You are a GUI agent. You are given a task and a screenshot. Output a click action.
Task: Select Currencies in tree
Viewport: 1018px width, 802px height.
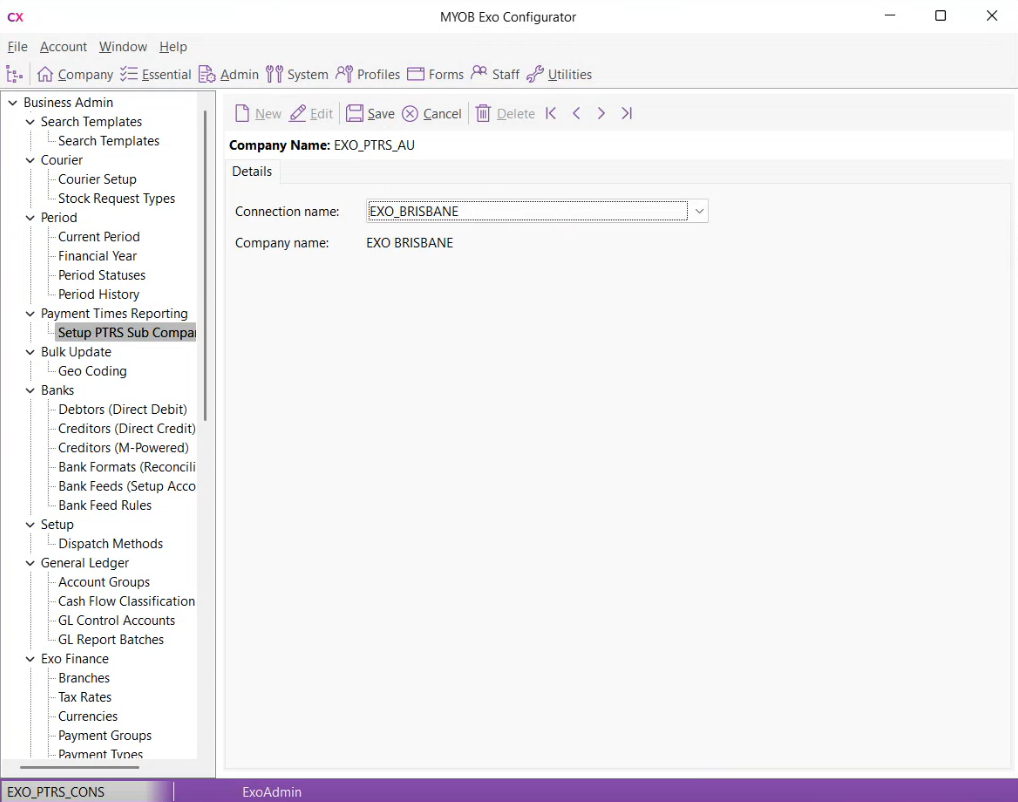pos(88,716)
